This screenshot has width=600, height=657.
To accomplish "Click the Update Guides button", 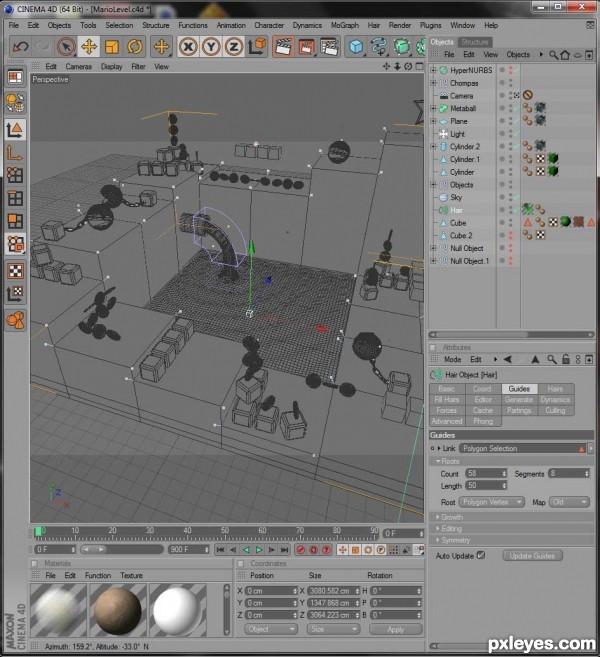I will [532, 556].
